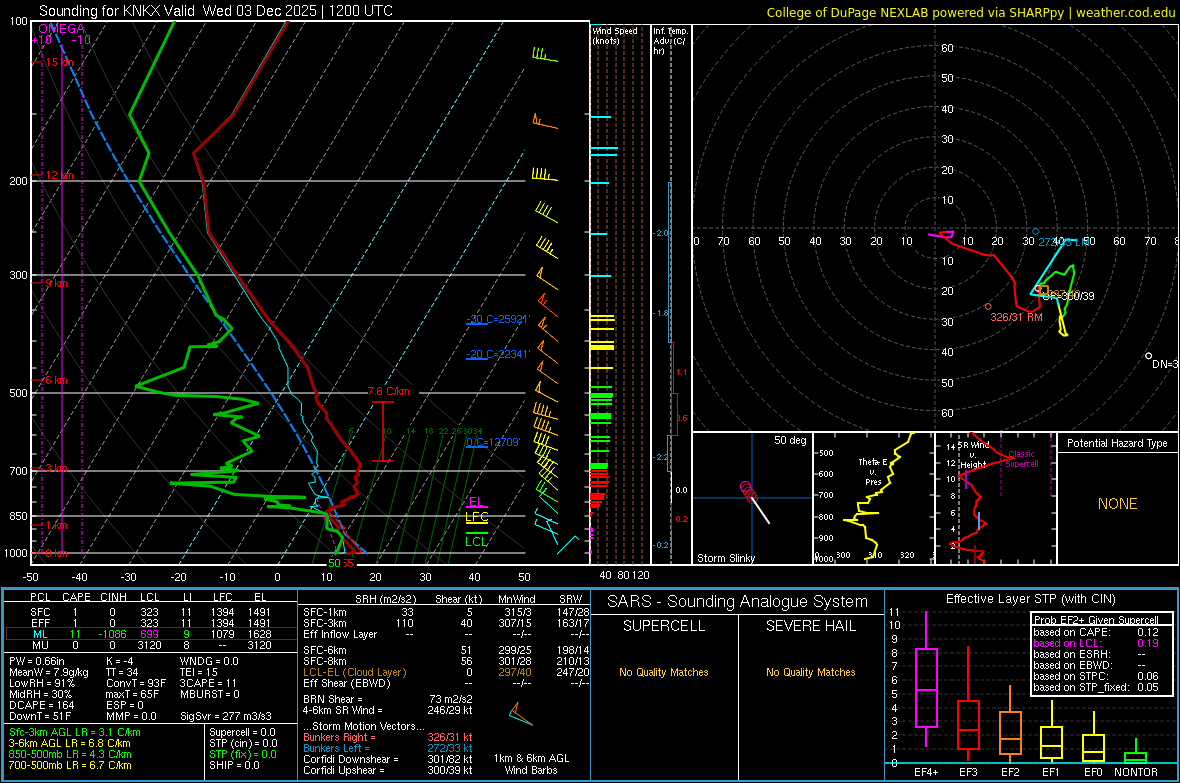The width and height of the screenshot is (1180, 783).
Task: Click the SHIP = 0.0 value
Action: coord(234,766)
